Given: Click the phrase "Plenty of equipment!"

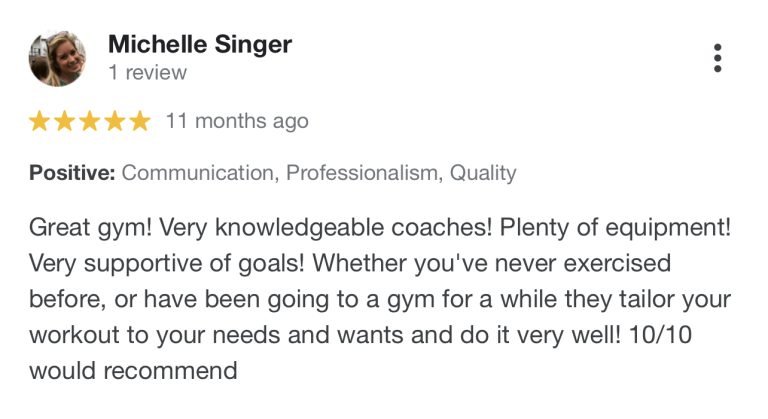Looking at the screenshot, I should (x=615, y=228).
